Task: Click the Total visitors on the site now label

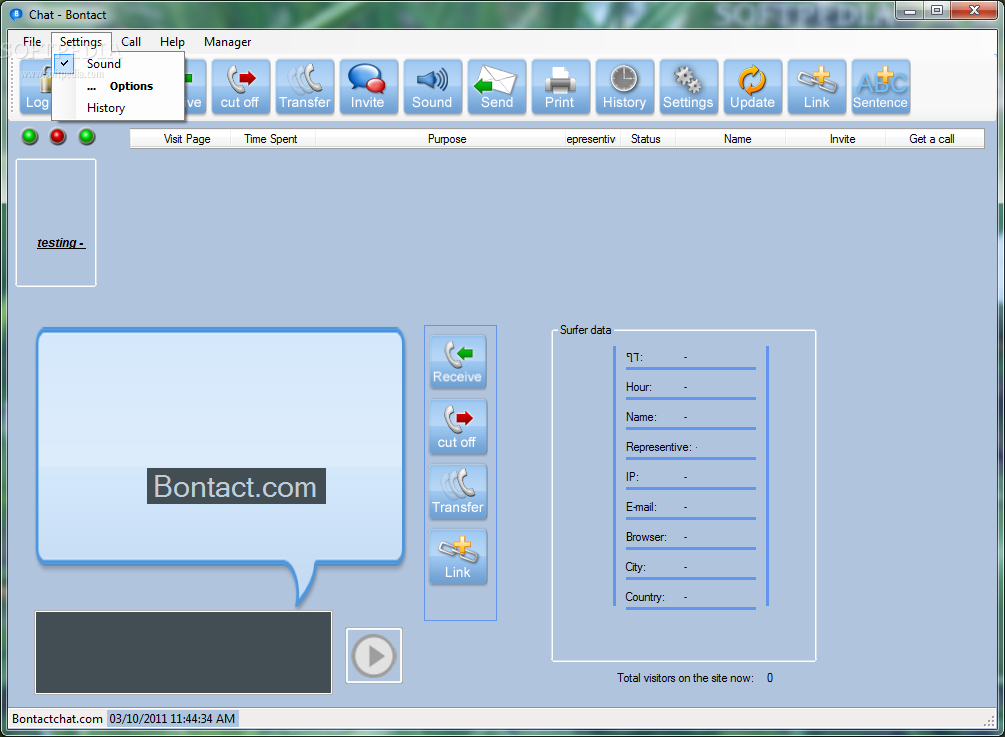Action: pos(685,678)
